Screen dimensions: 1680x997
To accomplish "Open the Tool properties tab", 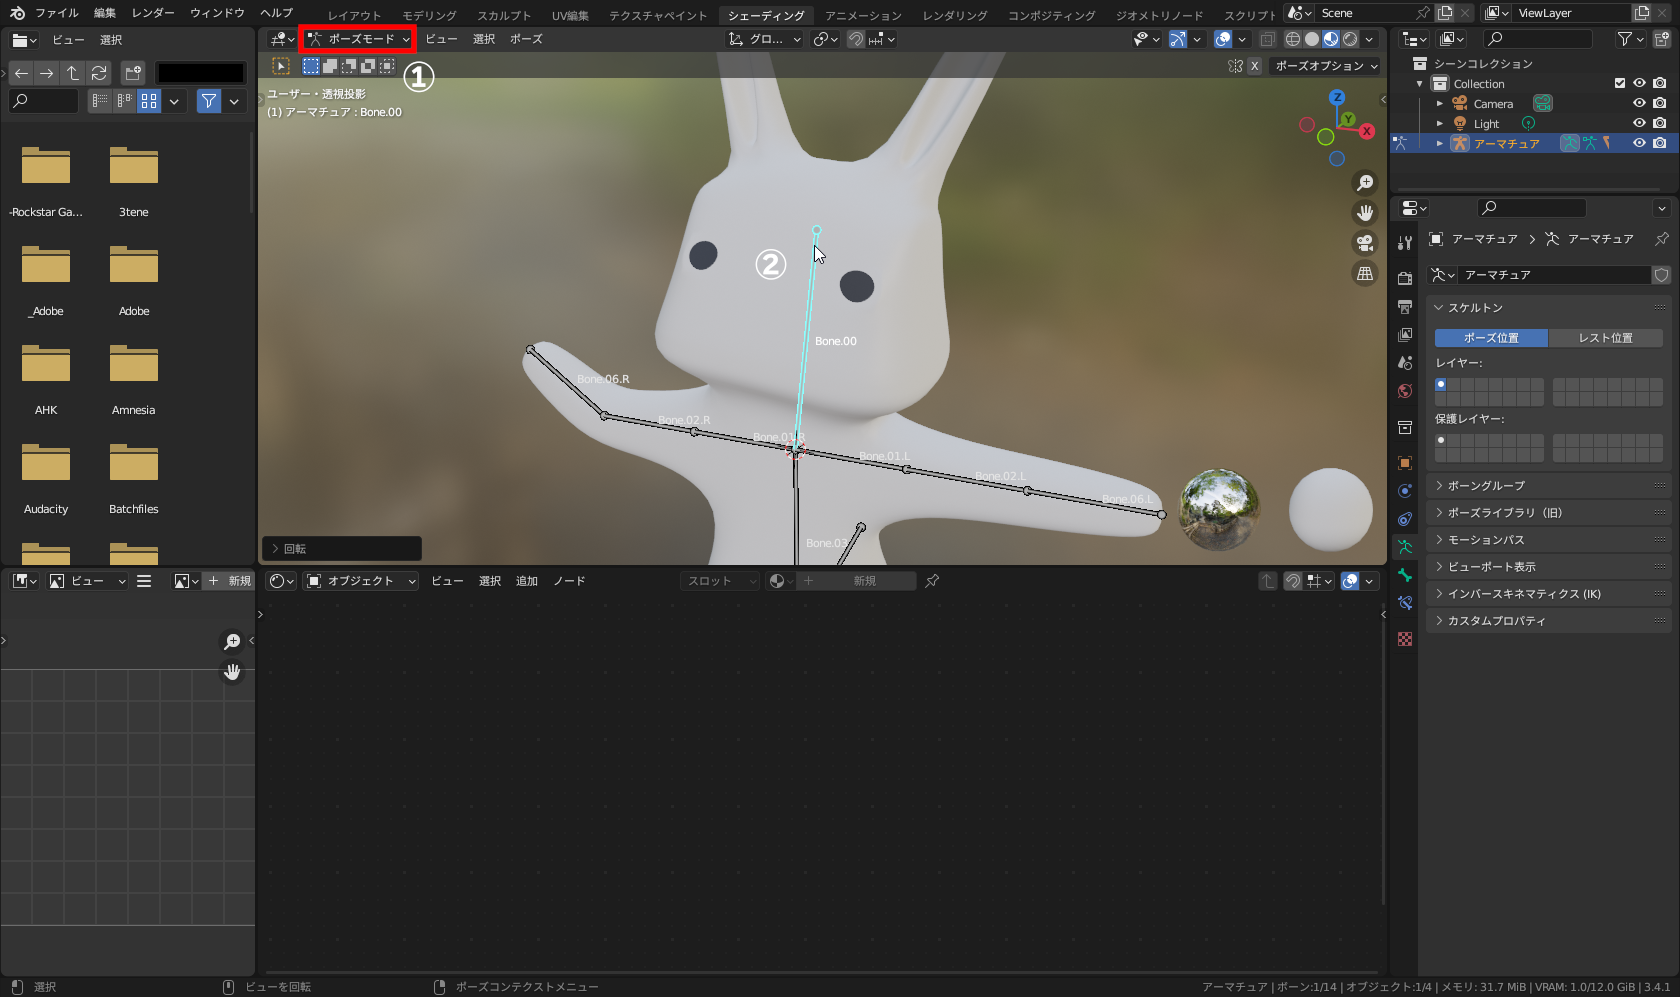I will [x=1405, y=243].
